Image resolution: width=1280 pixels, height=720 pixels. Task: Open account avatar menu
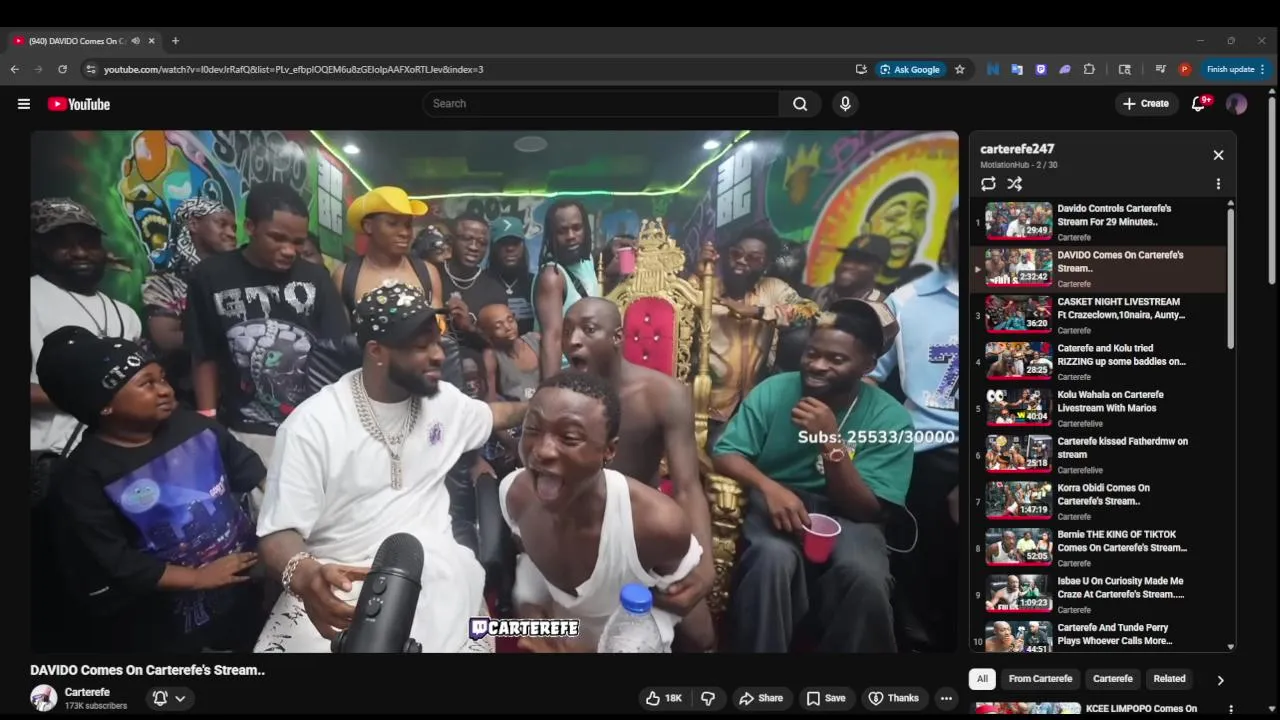[1237, 104]
